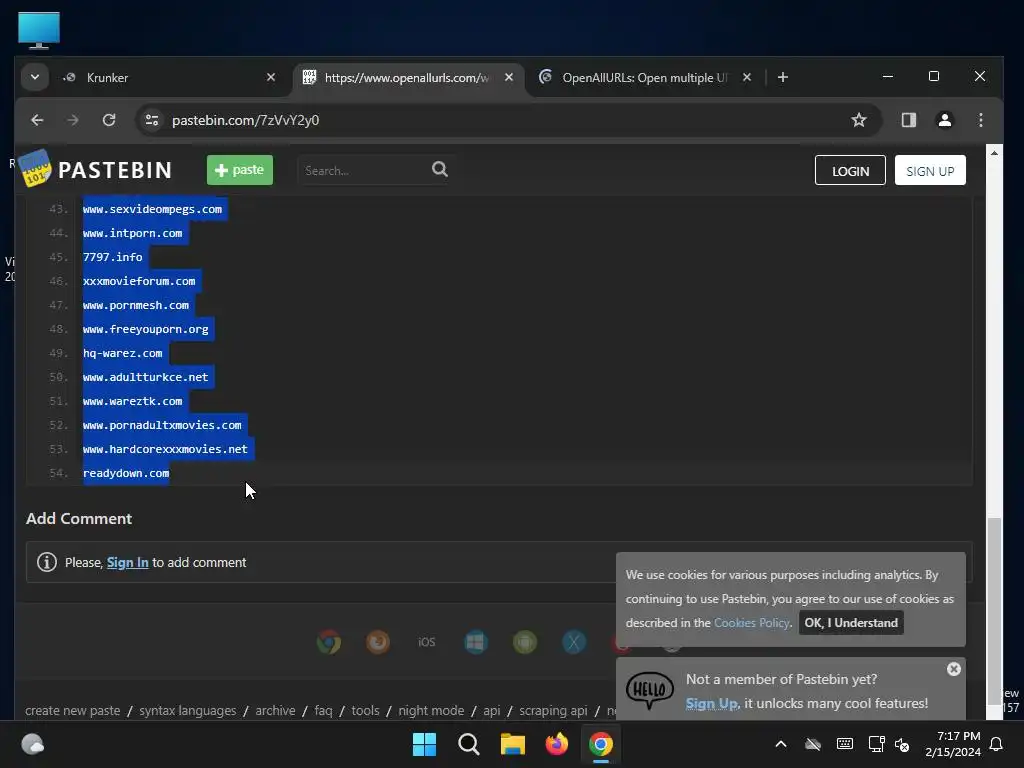Go back to previous page
This screenshot has height=768, width=1024.
[x=37, y=120]
